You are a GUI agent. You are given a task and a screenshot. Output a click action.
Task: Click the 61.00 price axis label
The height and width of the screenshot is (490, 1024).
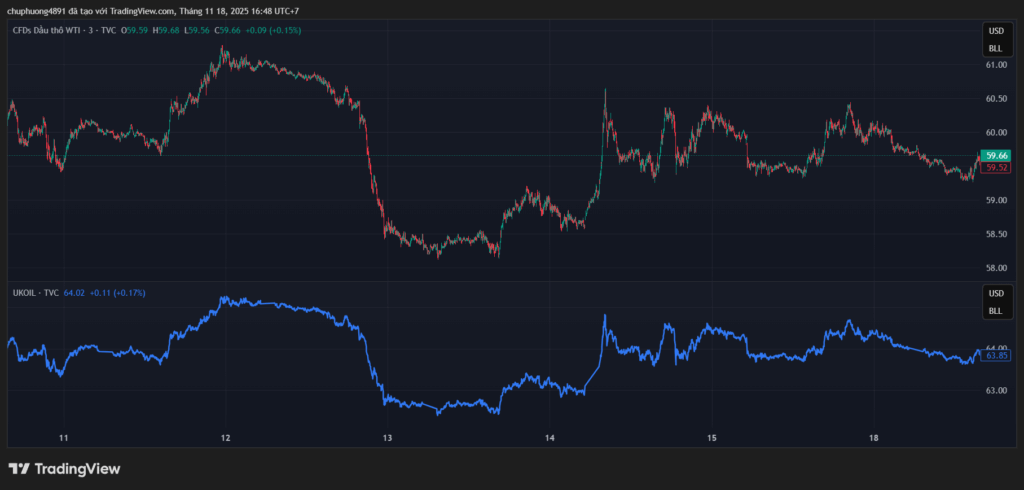(996, 65)
